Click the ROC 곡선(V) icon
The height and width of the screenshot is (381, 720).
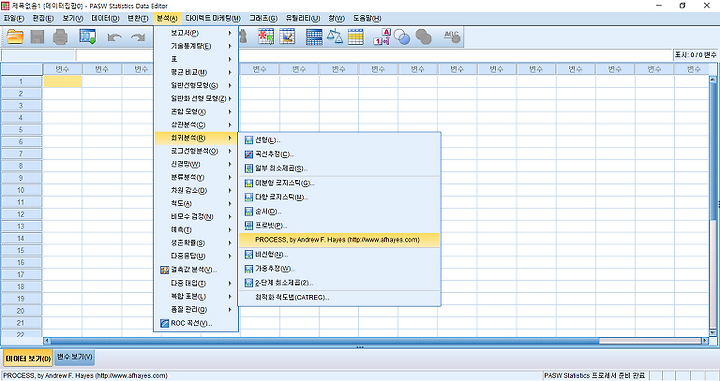(164, 323)
